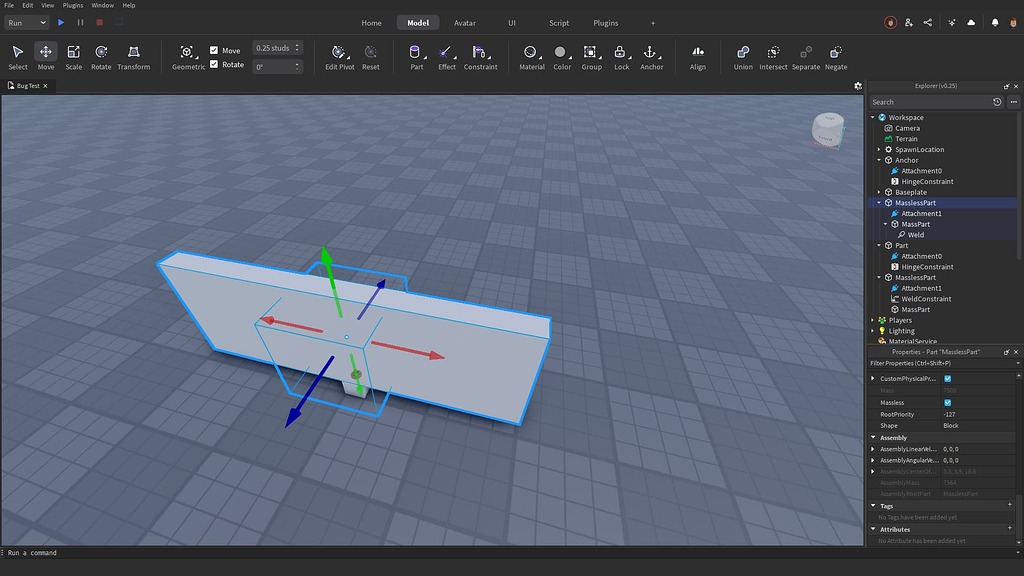Open Explorer more options menu

pyautogui.click(x=1014, y=102)
